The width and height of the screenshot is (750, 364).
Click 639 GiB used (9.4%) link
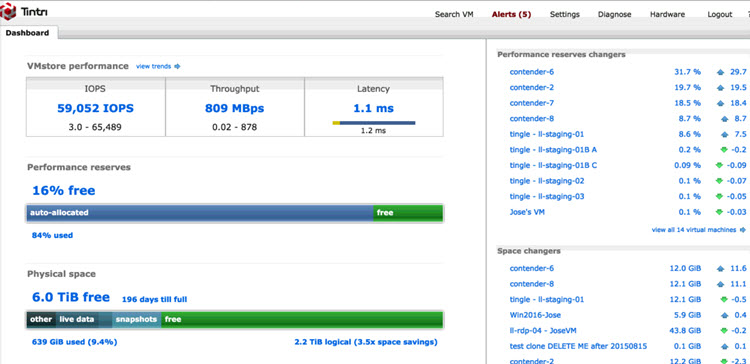(x=74, y=342)
